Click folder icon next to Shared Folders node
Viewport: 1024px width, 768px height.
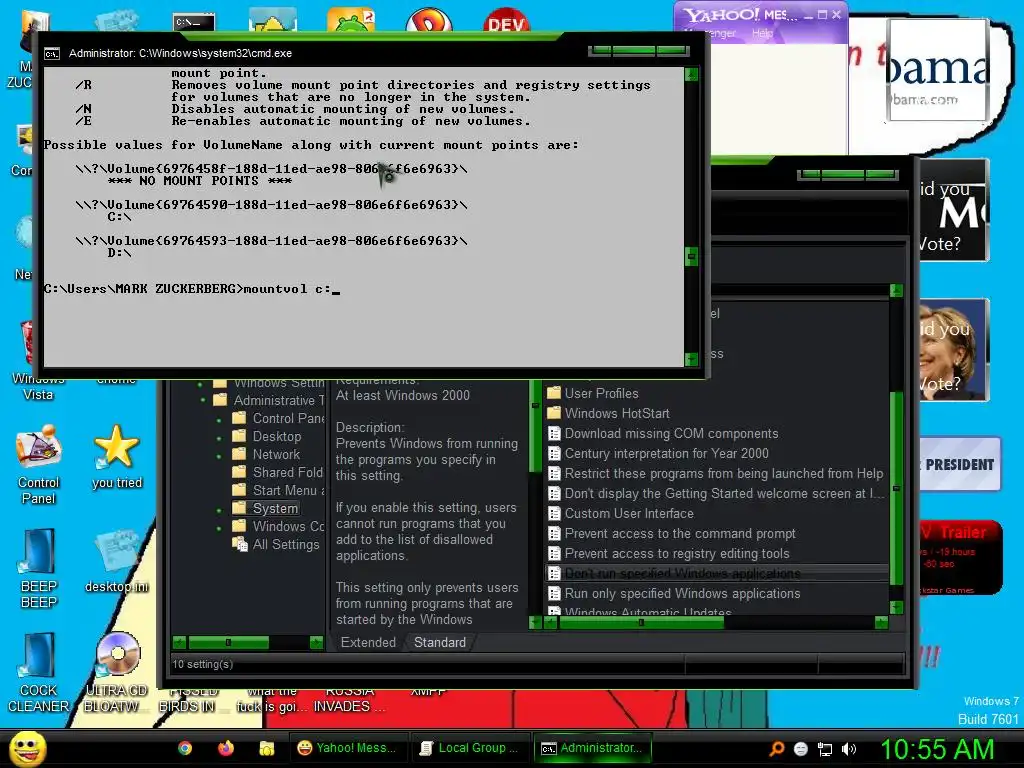pyautogui.click(x=240, y=472)
